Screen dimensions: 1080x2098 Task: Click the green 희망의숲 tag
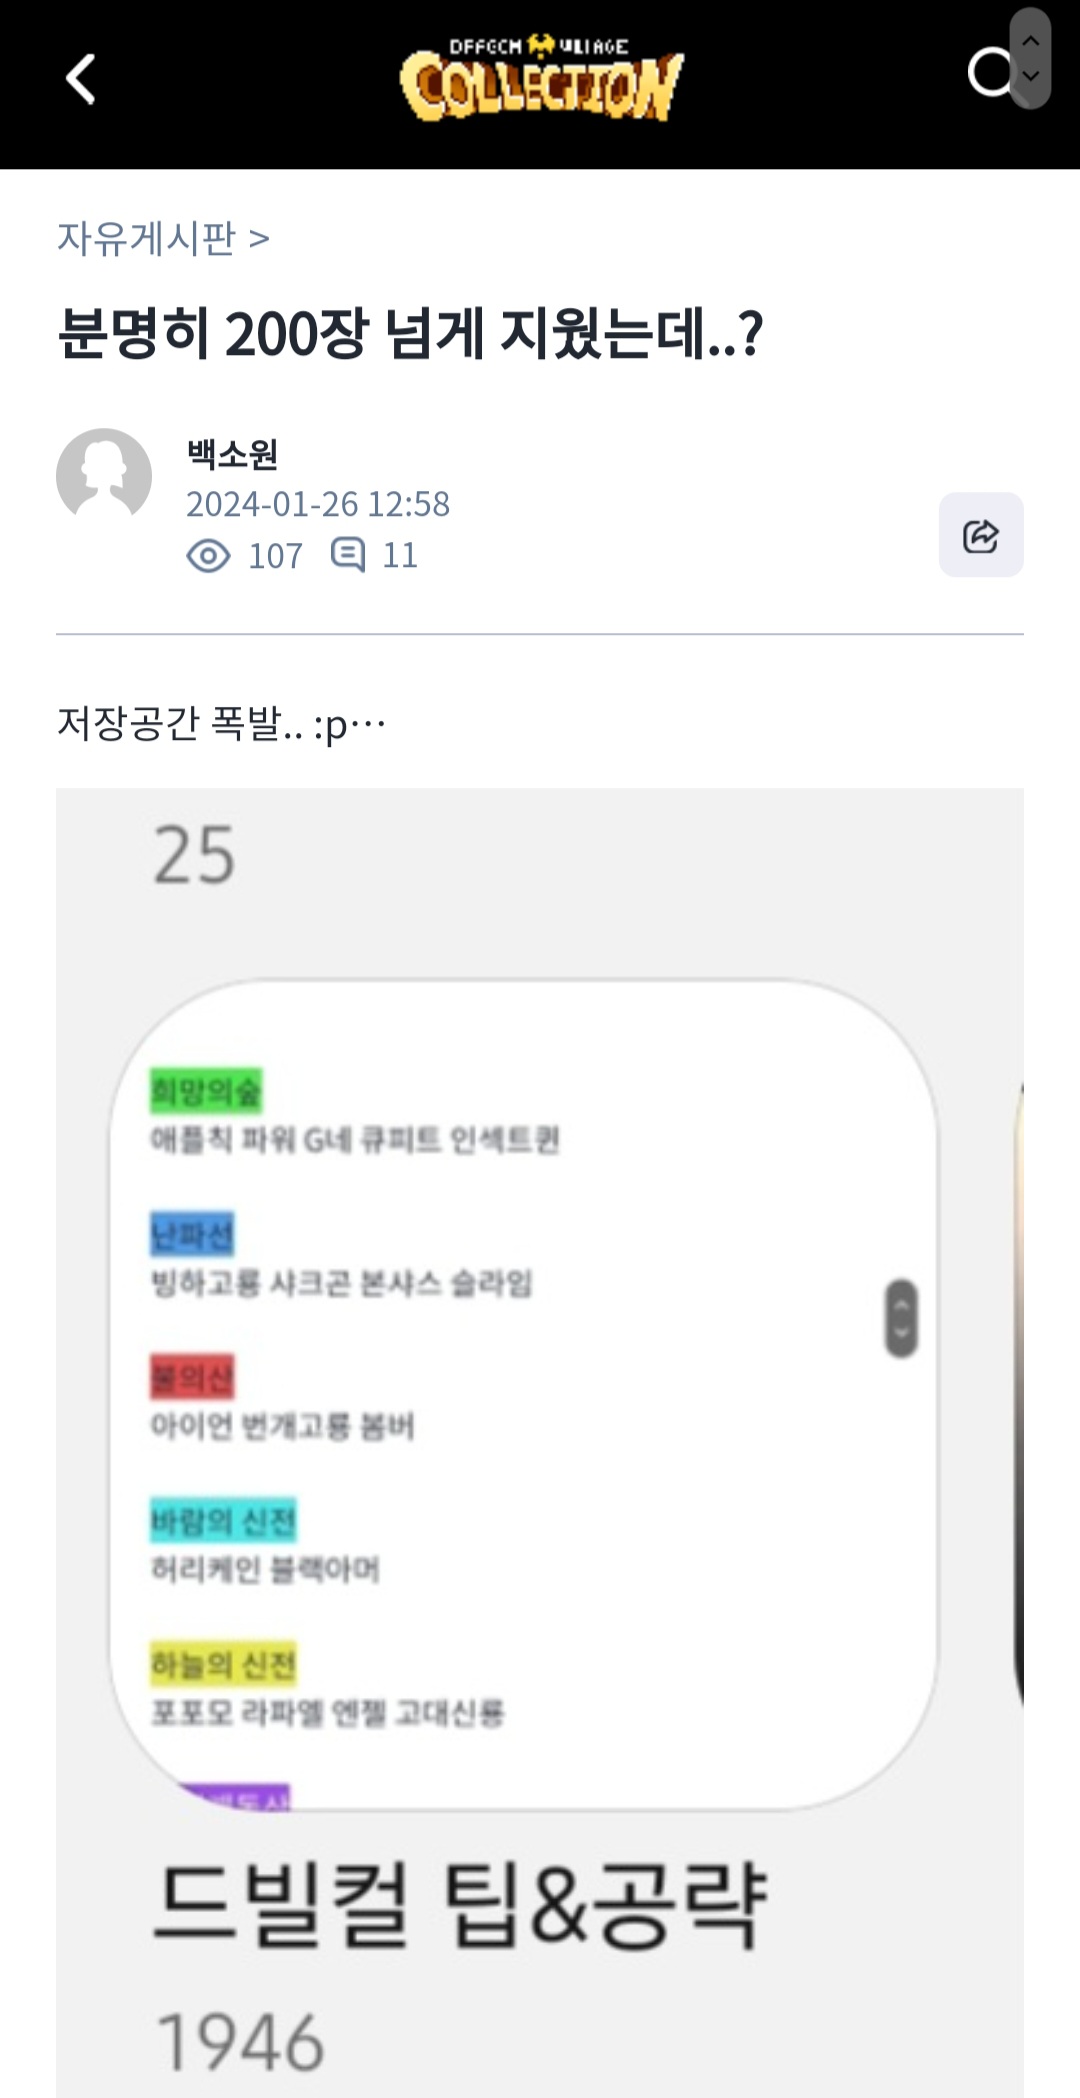(206, 1090)
